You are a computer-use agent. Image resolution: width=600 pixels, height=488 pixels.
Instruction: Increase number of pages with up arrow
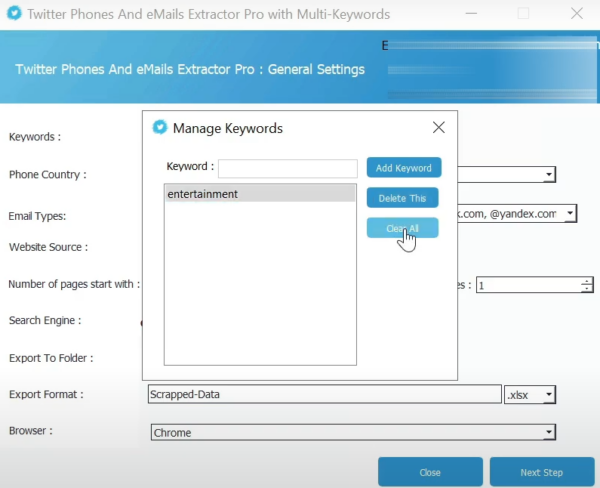[x=586, y=281]
